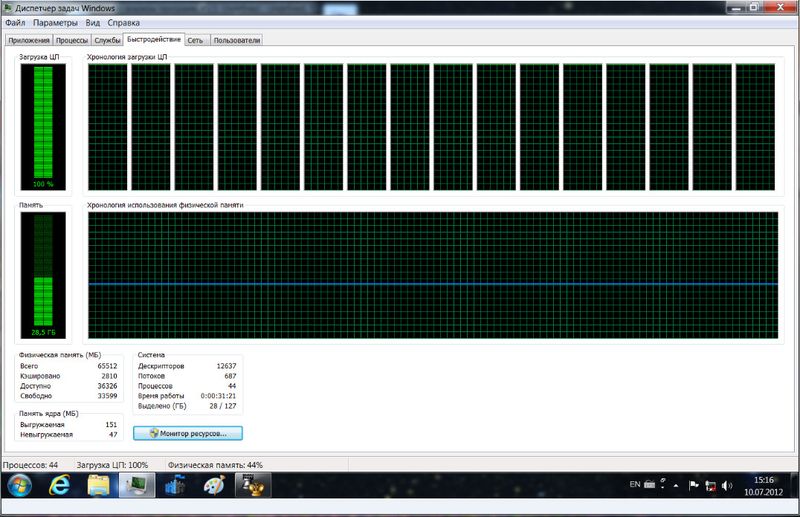
Task: Open the Windows Start menu orb
Action: 19,485
